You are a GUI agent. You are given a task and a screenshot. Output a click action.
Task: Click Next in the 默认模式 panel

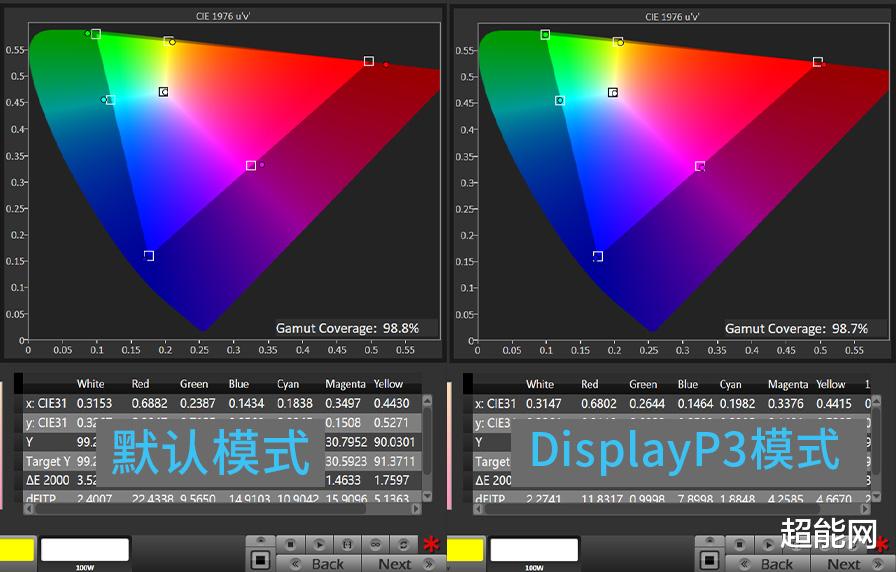point(403,563)
